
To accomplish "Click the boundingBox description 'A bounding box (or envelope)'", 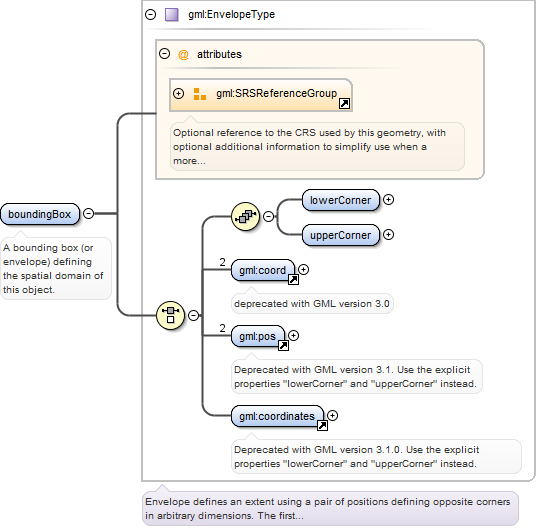I will 56,268.
